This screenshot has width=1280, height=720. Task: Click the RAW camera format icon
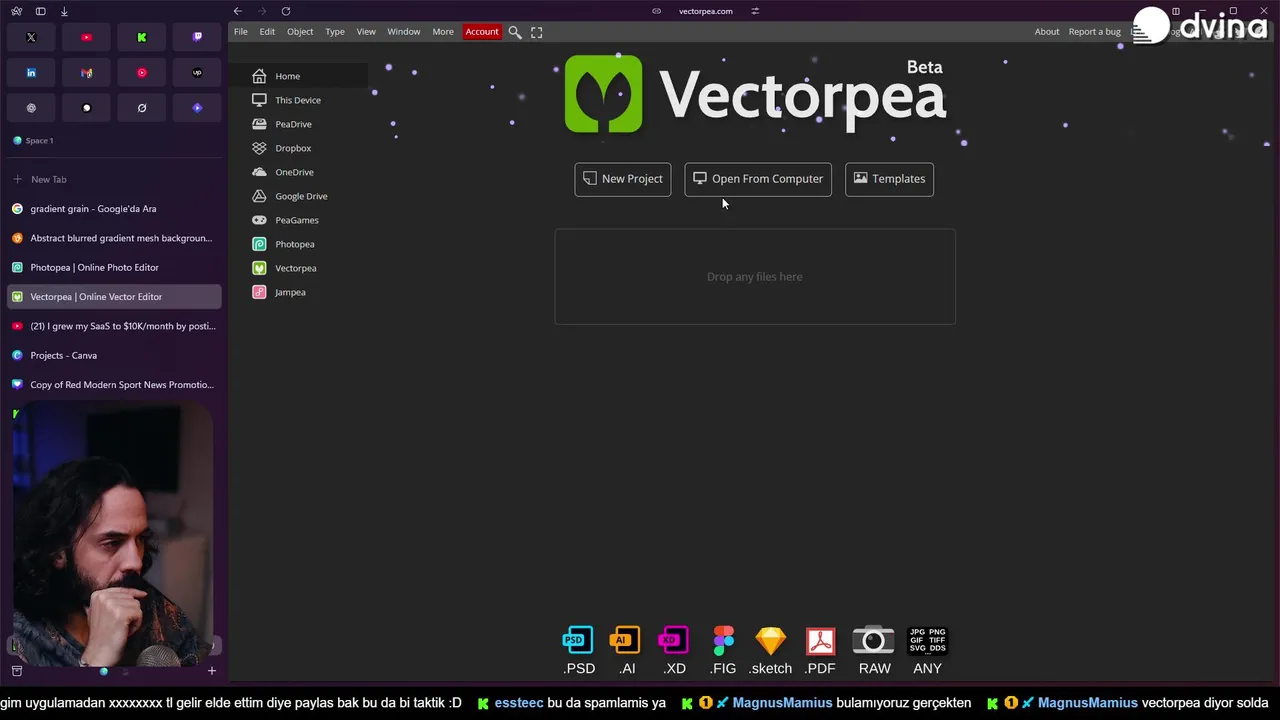point(874,650)
